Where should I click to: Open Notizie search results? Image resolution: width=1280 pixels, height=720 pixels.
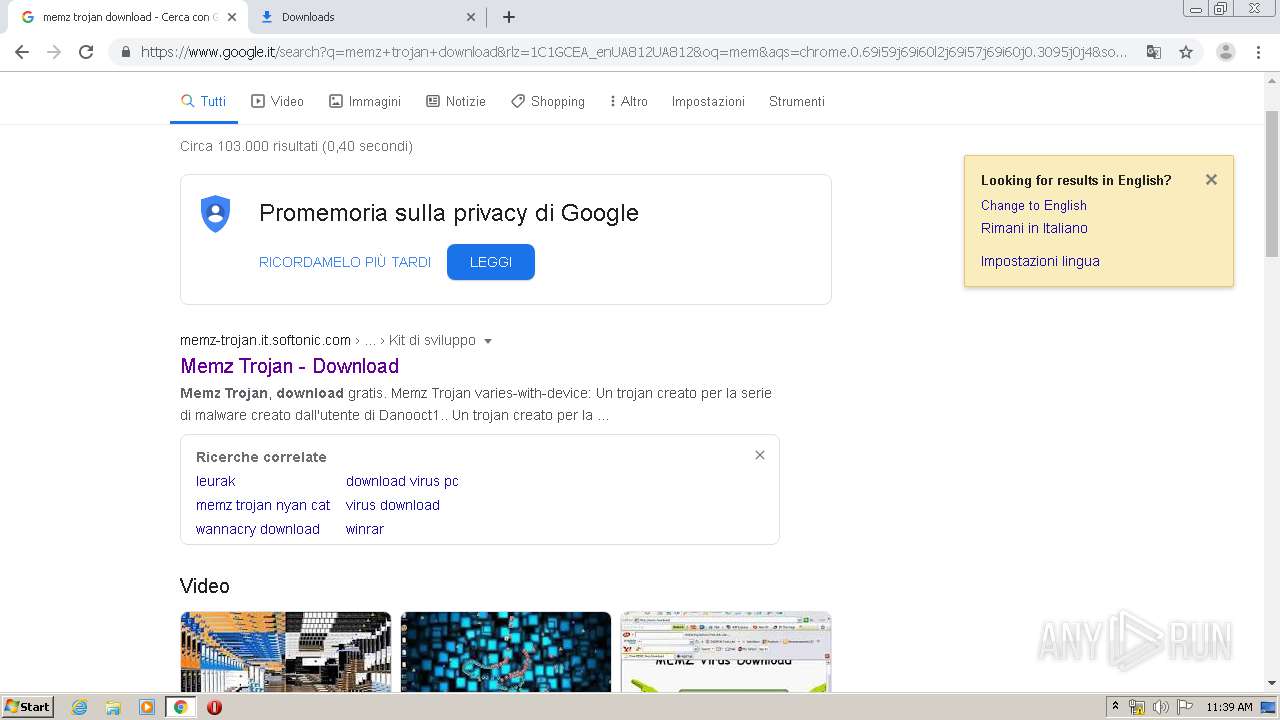pos(456,101)
